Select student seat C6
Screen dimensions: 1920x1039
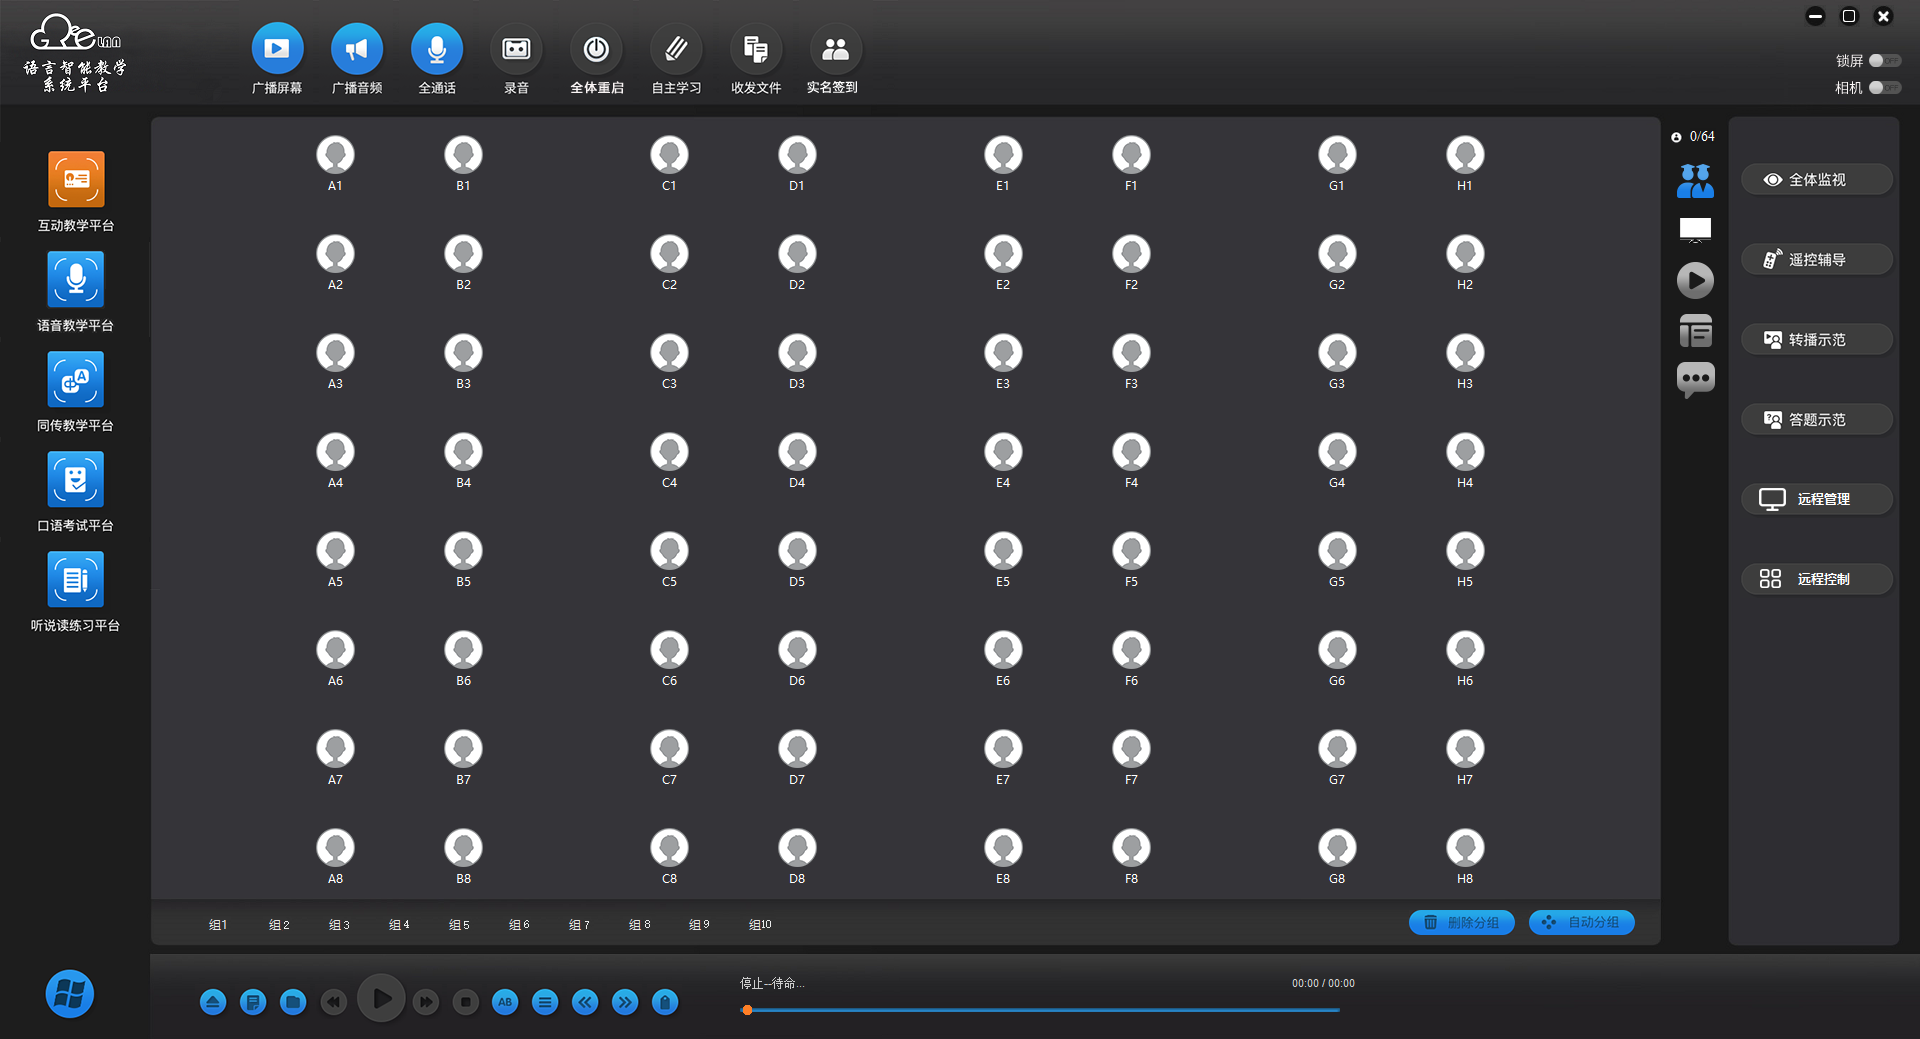click(669, 658)
